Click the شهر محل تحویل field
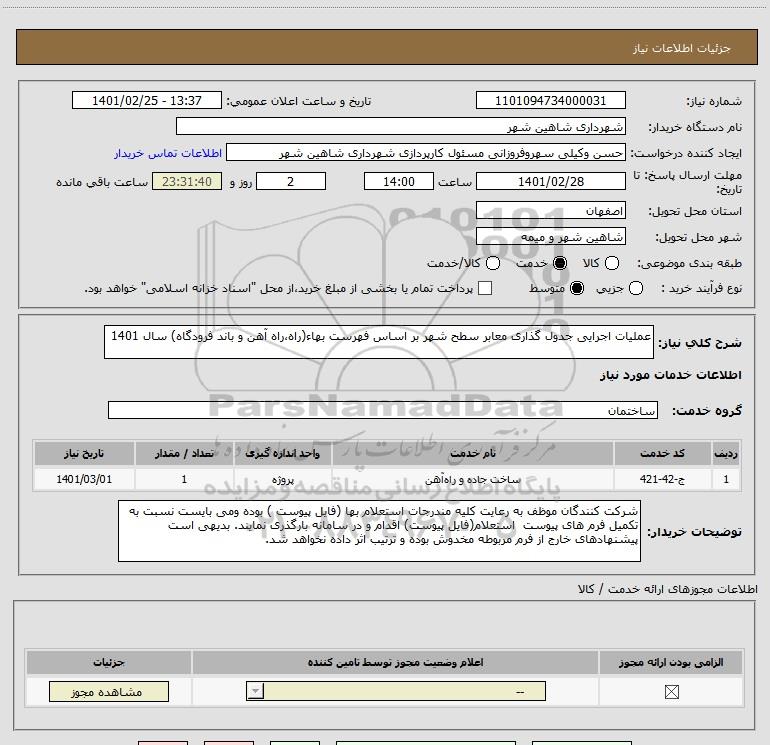770x745 pixels. pos(550,237)
